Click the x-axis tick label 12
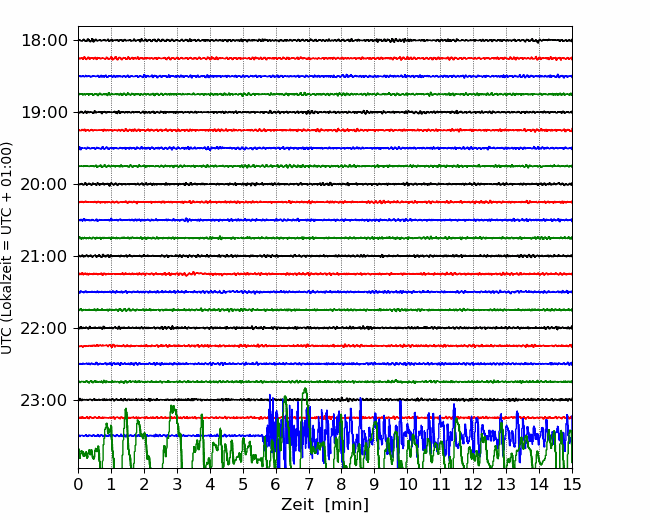The width and height of the screenshot is (650, 520). pyautogui.click(x=473, y=484)
